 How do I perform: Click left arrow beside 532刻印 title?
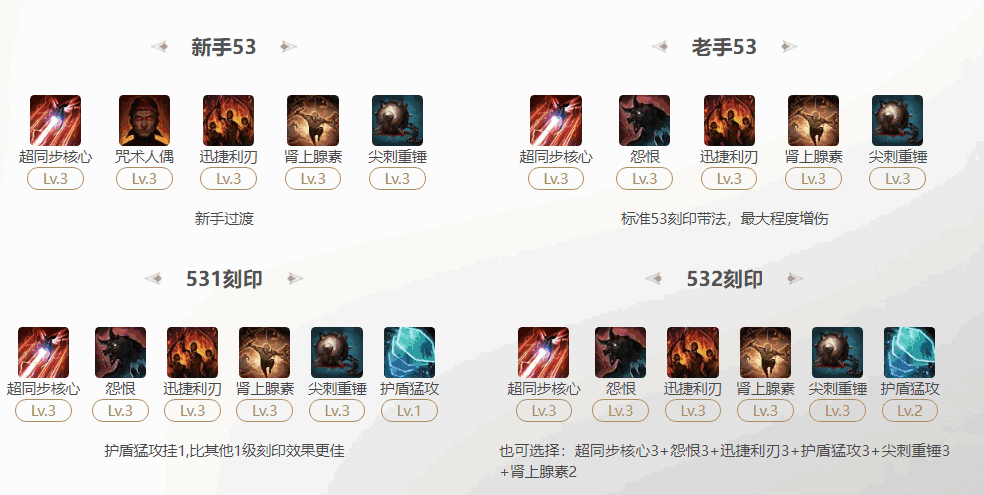coord(654,279)
